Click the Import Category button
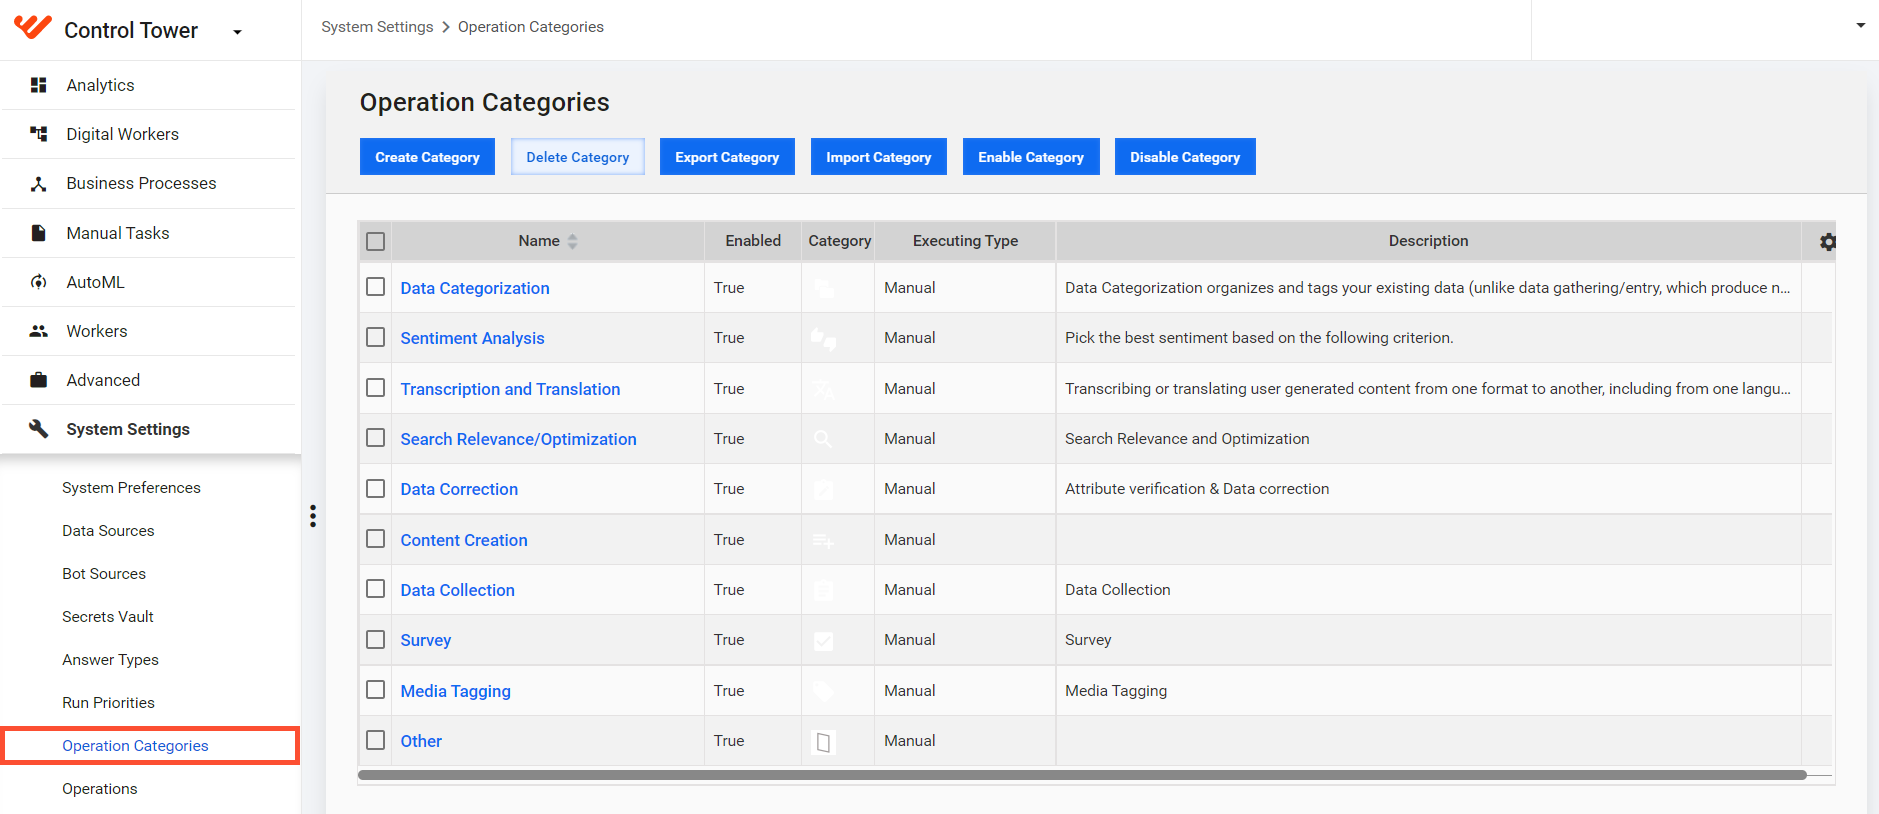 coord(879,157)
